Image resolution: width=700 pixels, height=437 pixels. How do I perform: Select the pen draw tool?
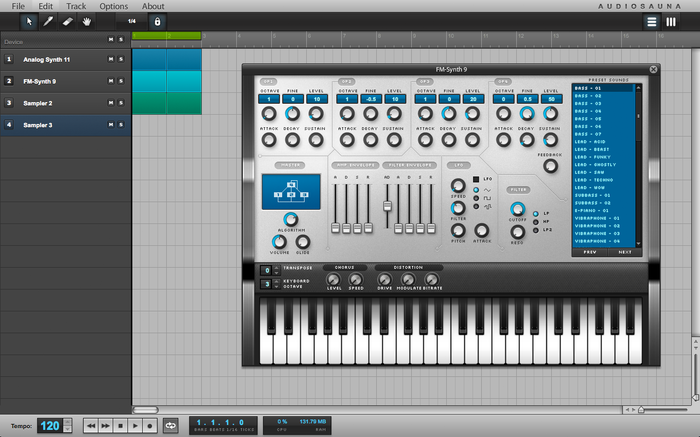[x=48, y=20]
